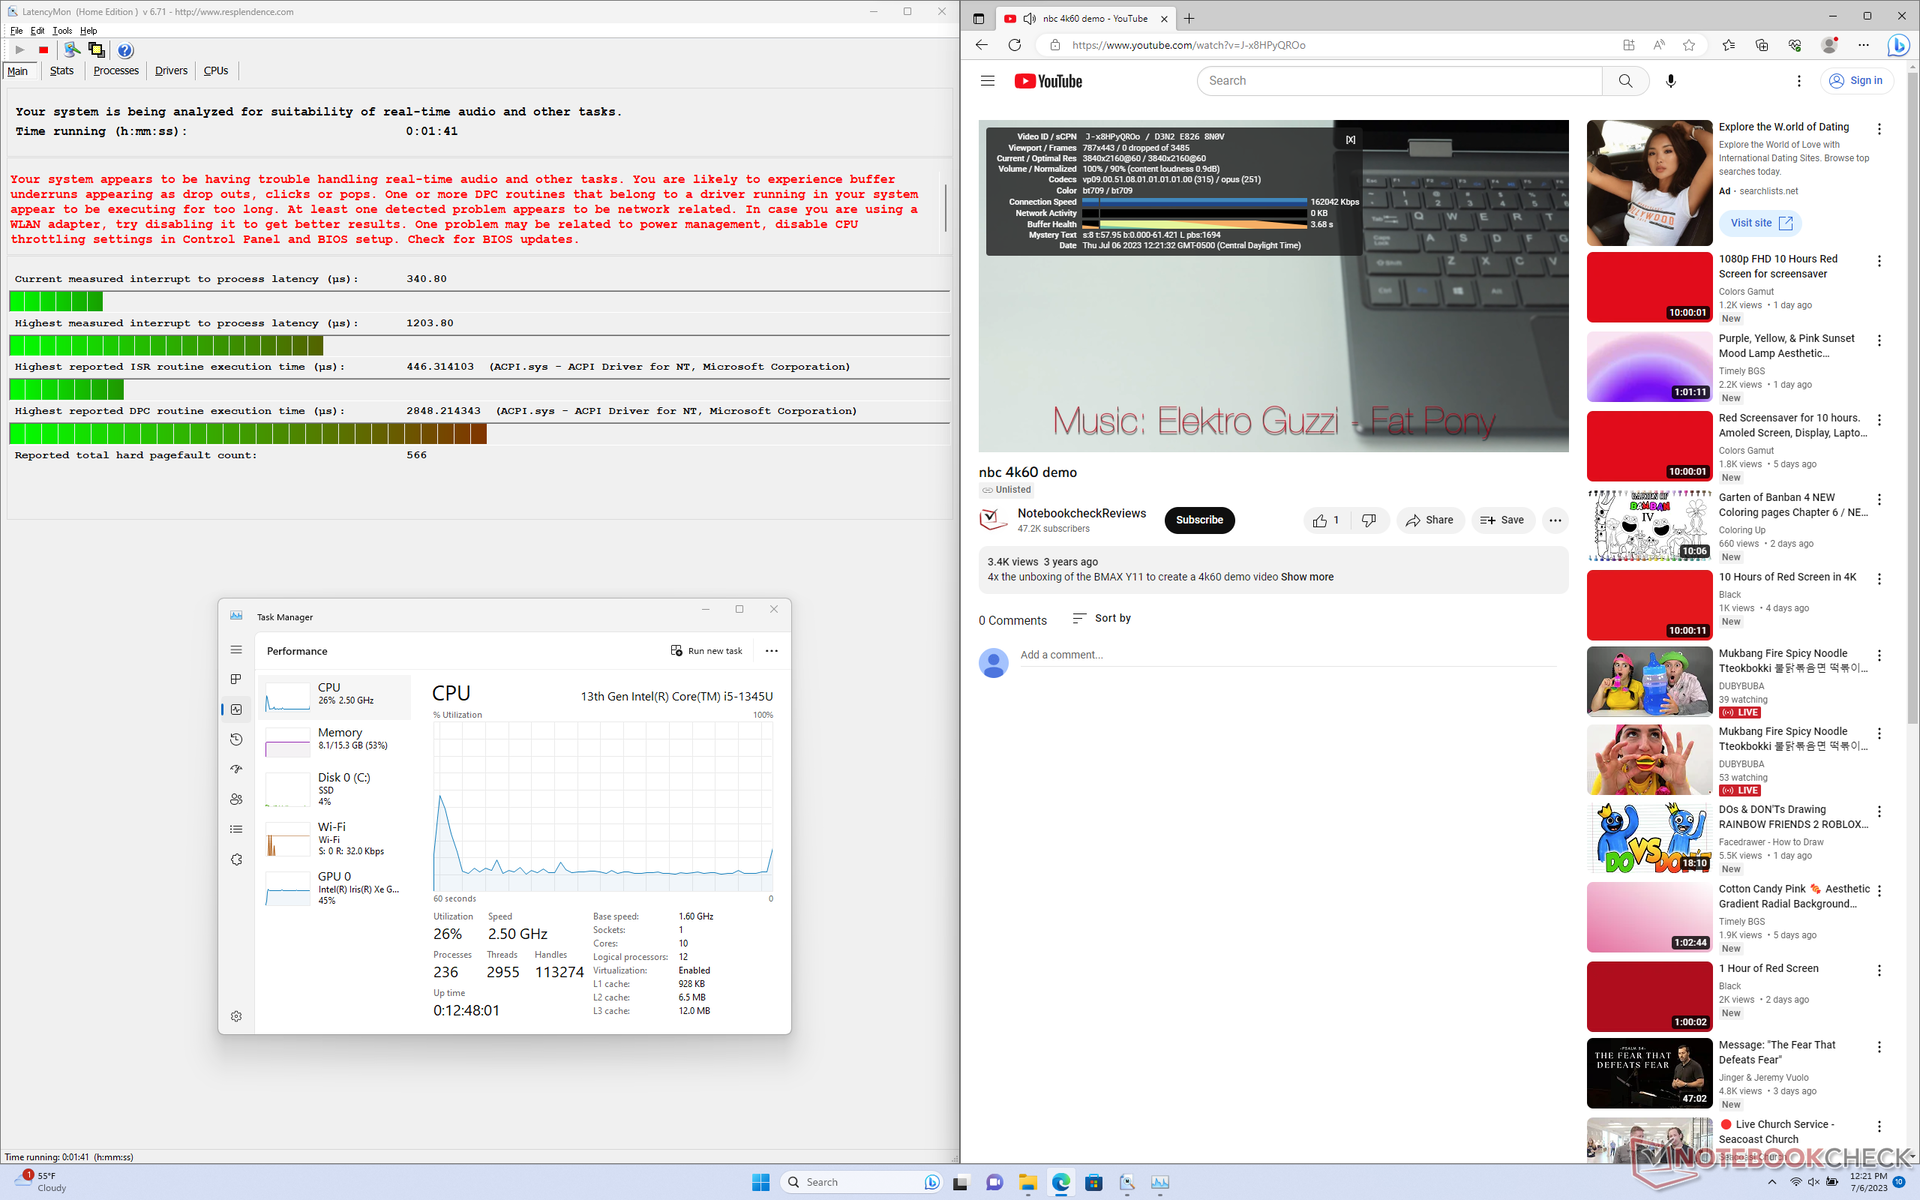Go back in the Edge browser

[x=981, y=45]
